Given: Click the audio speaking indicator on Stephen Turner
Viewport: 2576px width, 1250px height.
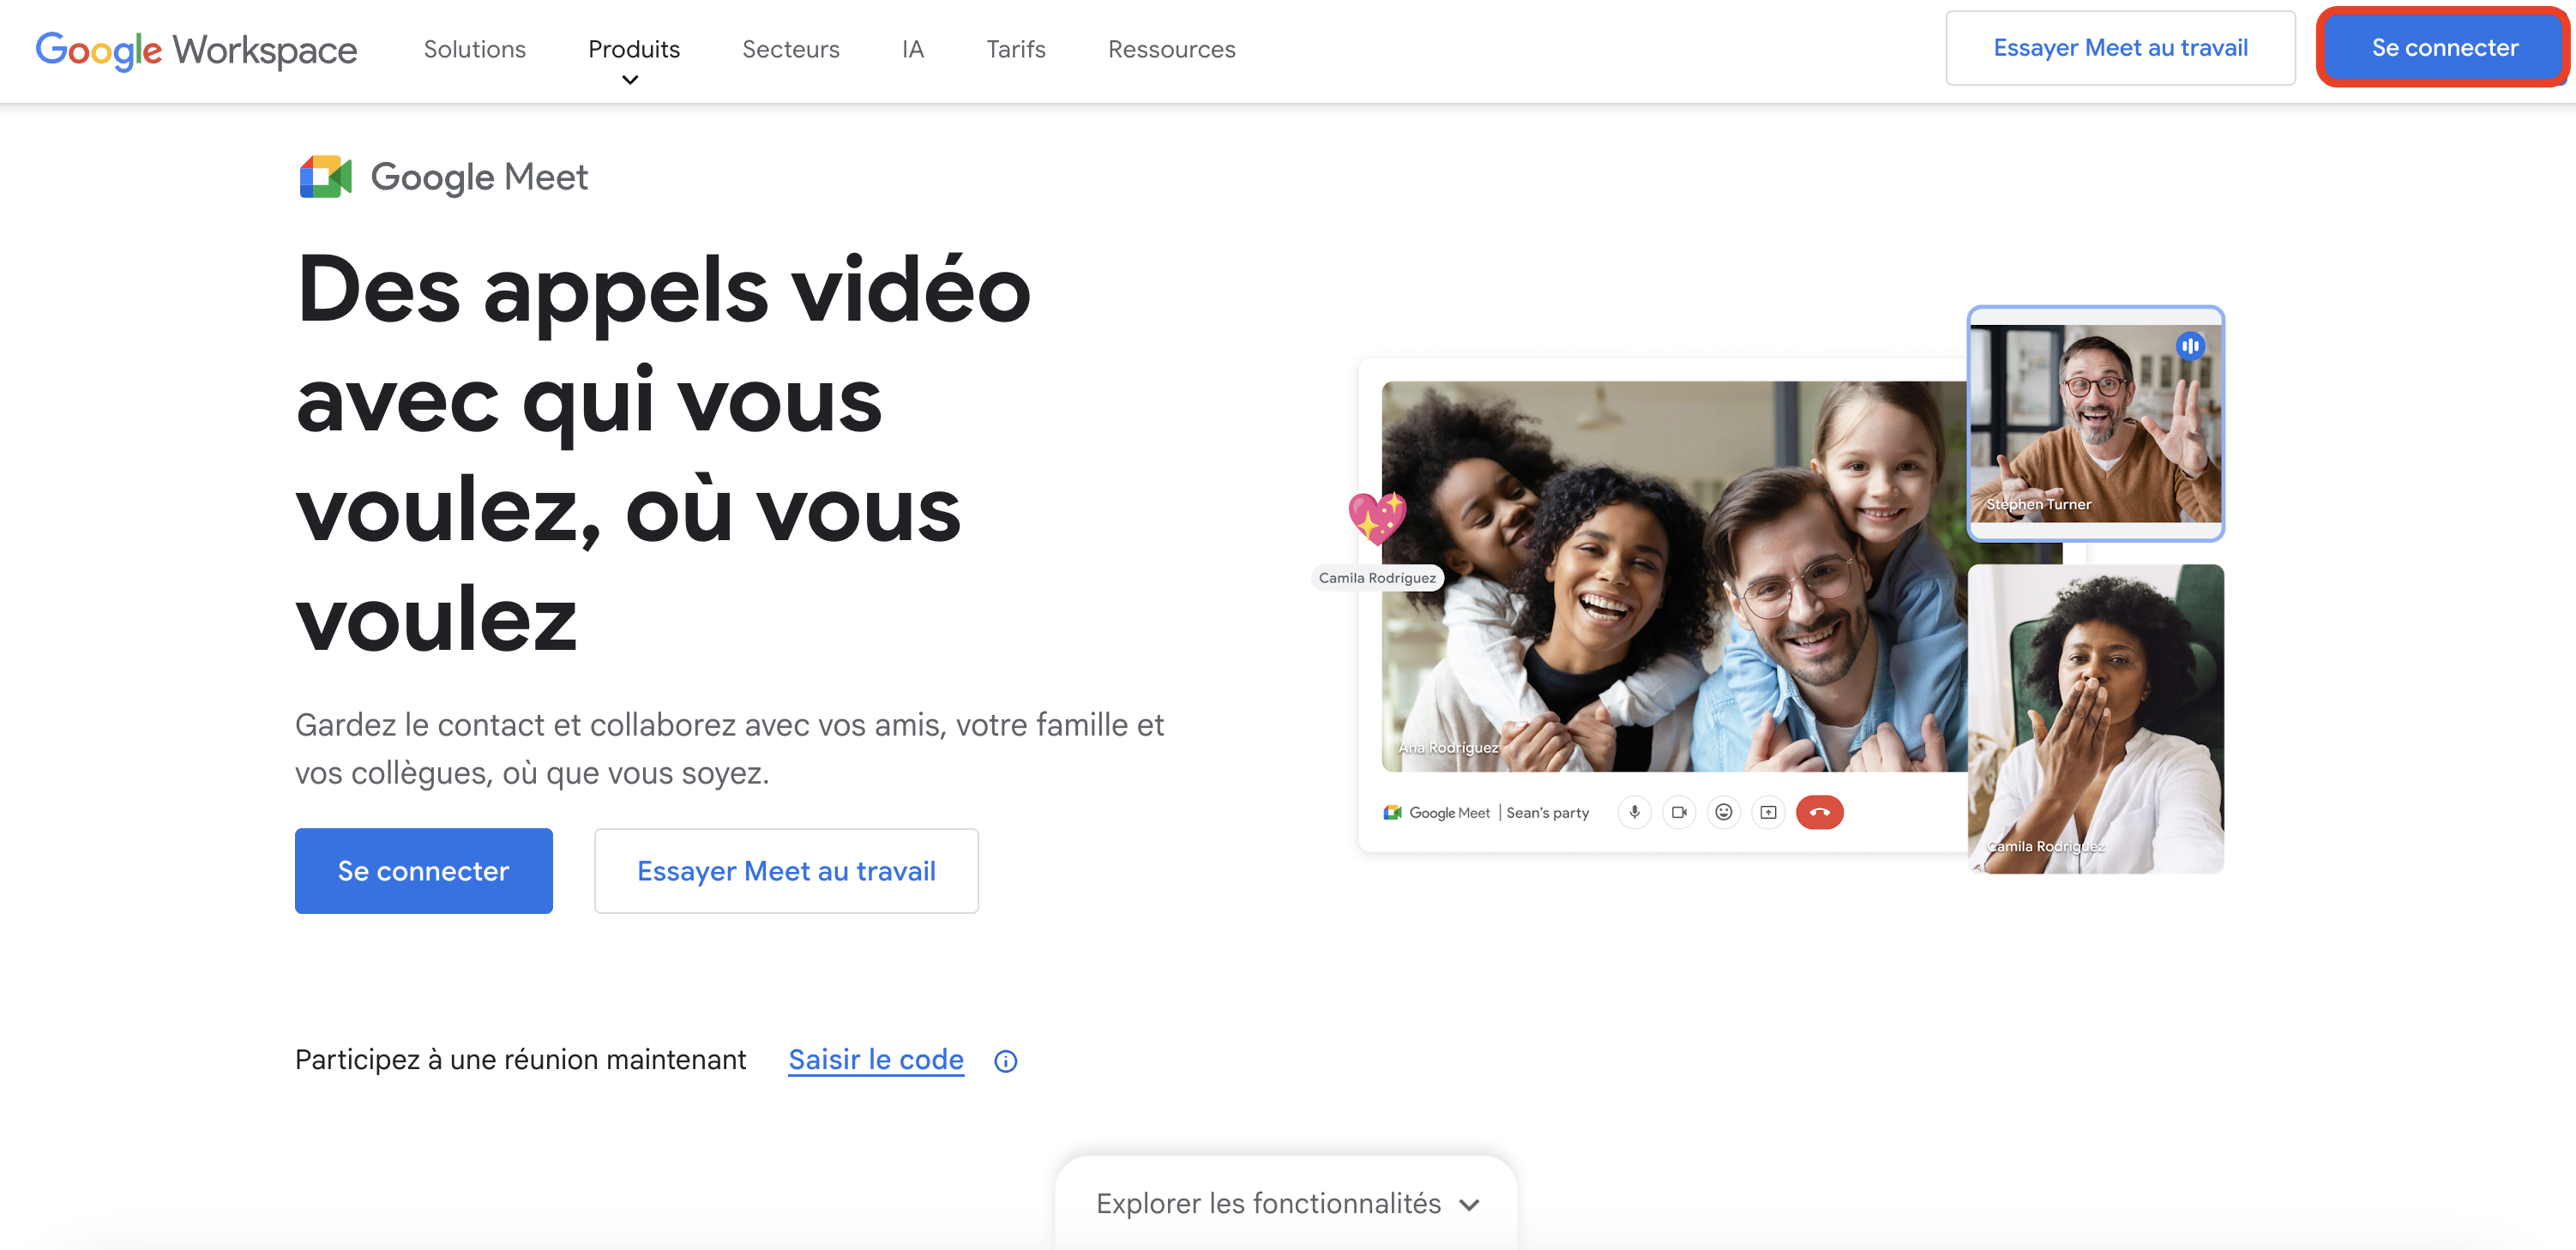Looking at the screenshot, I should click(x=2190, y=346).
